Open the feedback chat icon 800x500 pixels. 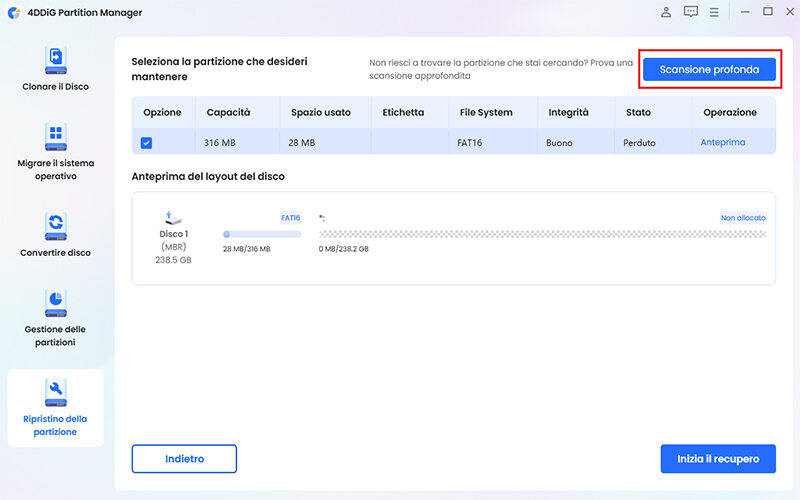[691, 12]
